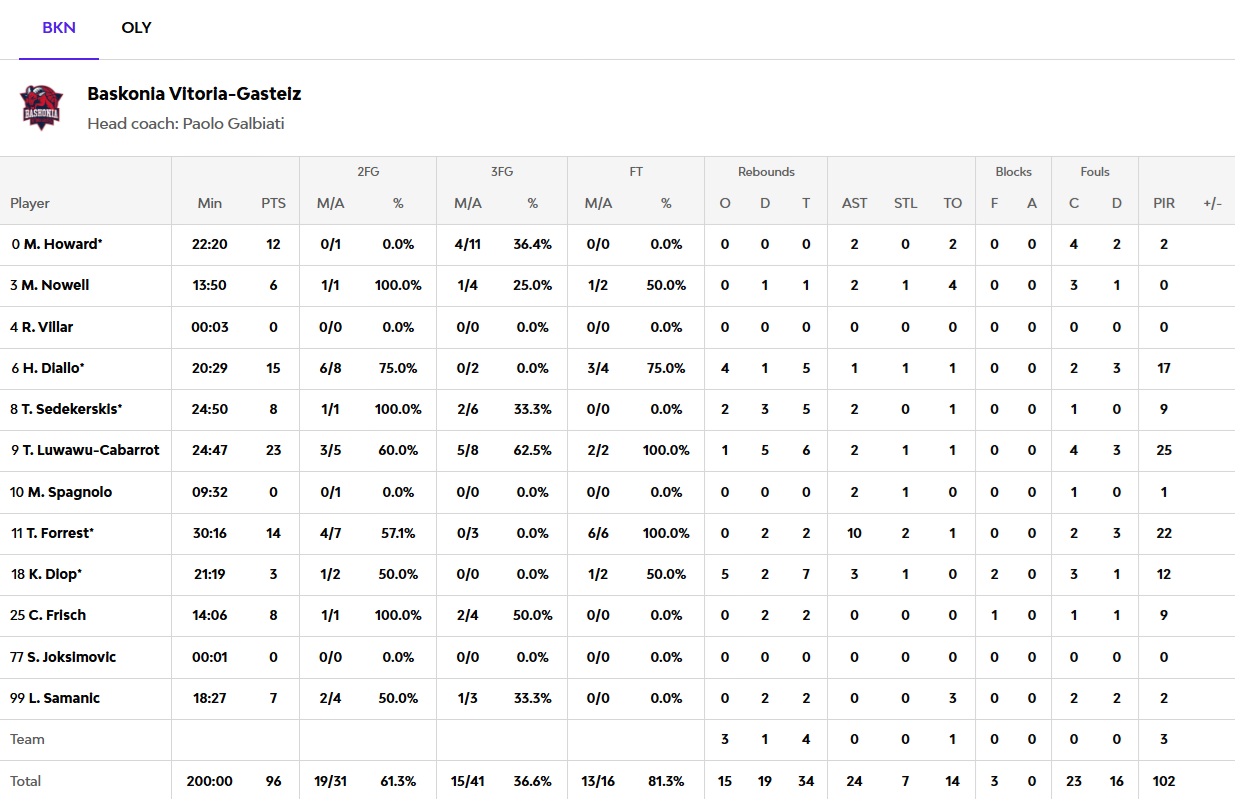Image resolution: width=1242 pixels, height=807 pixels.
Task: Click the +/- column header
Action: tap(1212, 203)
